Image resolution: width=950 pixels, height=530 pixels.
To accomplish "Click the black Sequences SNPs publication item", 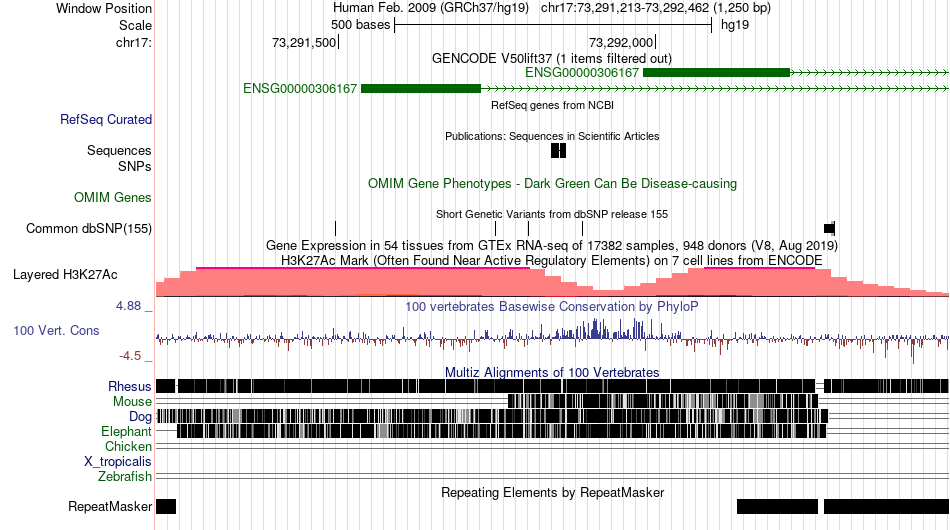I will 559,150.
